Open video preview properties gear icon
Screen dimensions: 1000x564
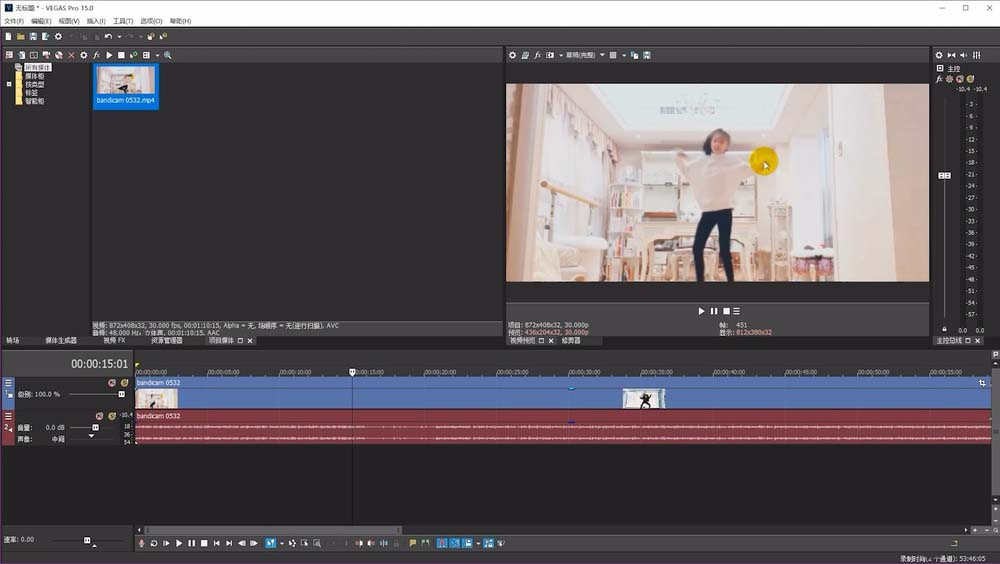(513, 55)
